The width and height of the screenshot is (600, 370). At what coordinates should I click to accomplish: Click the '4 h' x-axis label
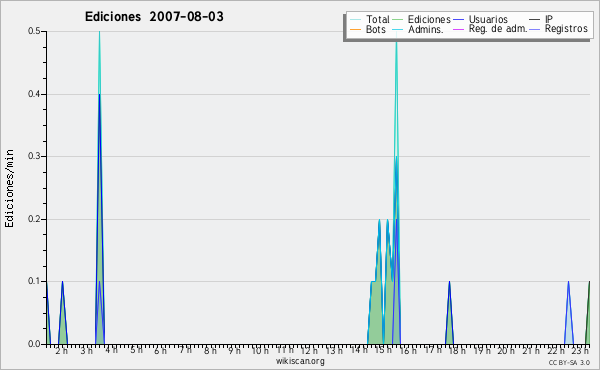111,350
